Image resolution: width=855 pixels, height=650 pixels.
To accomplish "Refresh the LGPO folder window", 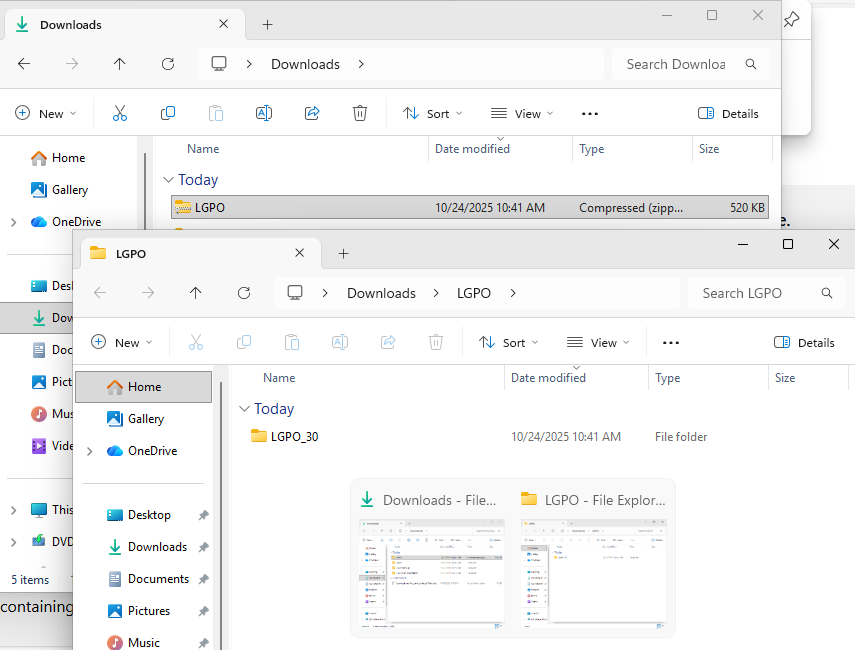I will 244,293.
